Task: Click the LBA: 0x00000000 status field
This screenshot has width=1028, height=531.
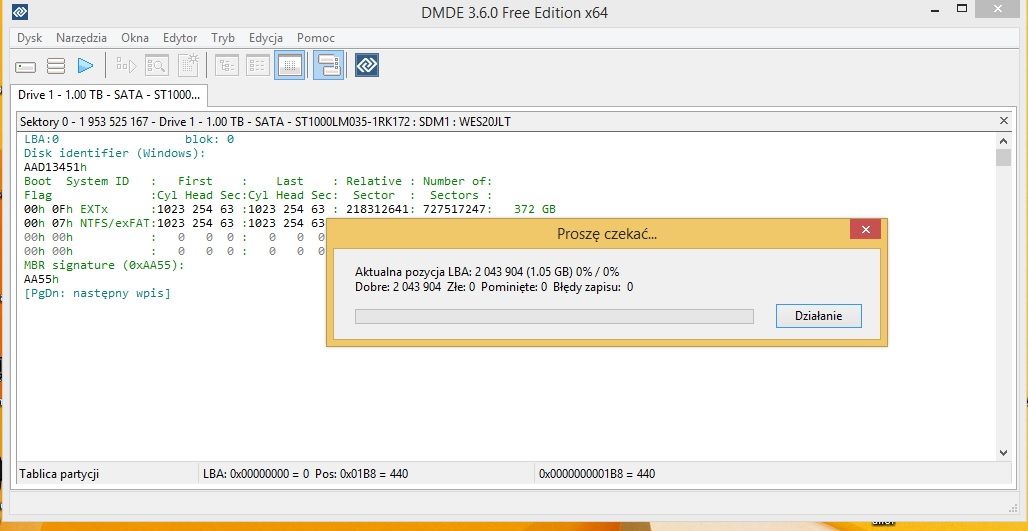Action: [x=306, y=473]
